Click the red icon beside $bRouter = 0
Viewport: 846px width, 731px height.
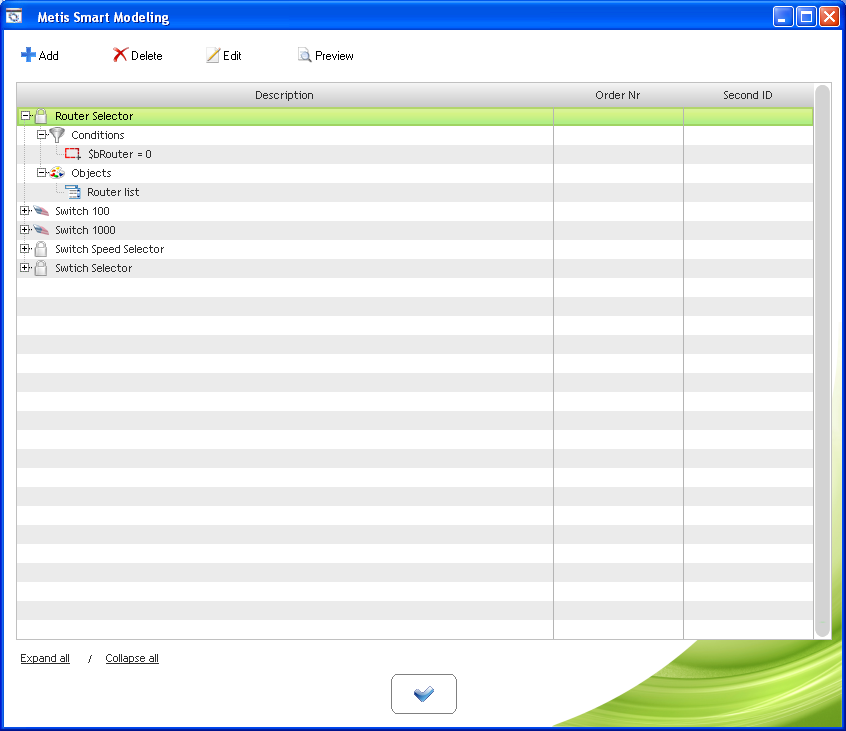tap(73, 154)
